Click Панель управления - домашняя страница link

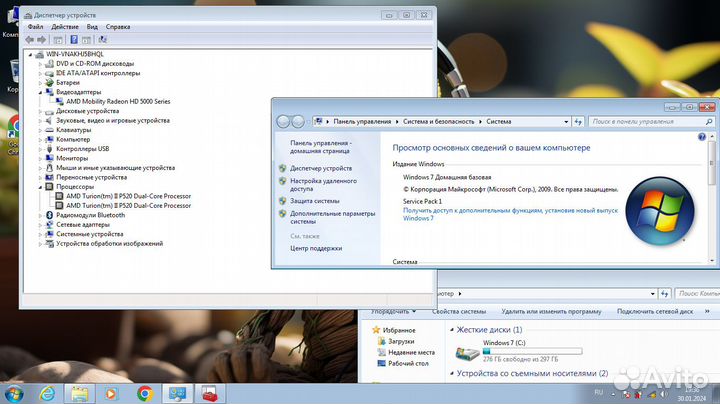point(321,147)
